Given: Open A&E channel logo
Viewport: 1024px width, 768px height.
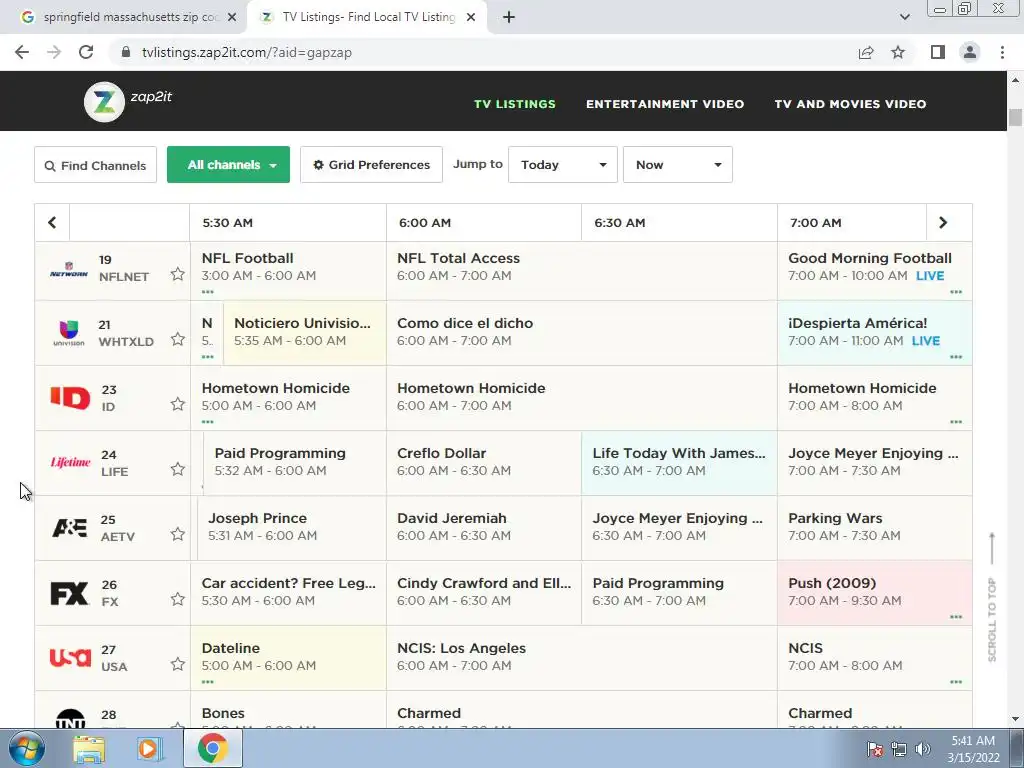Looking at the screenshot, I should [x=69, y=528].
